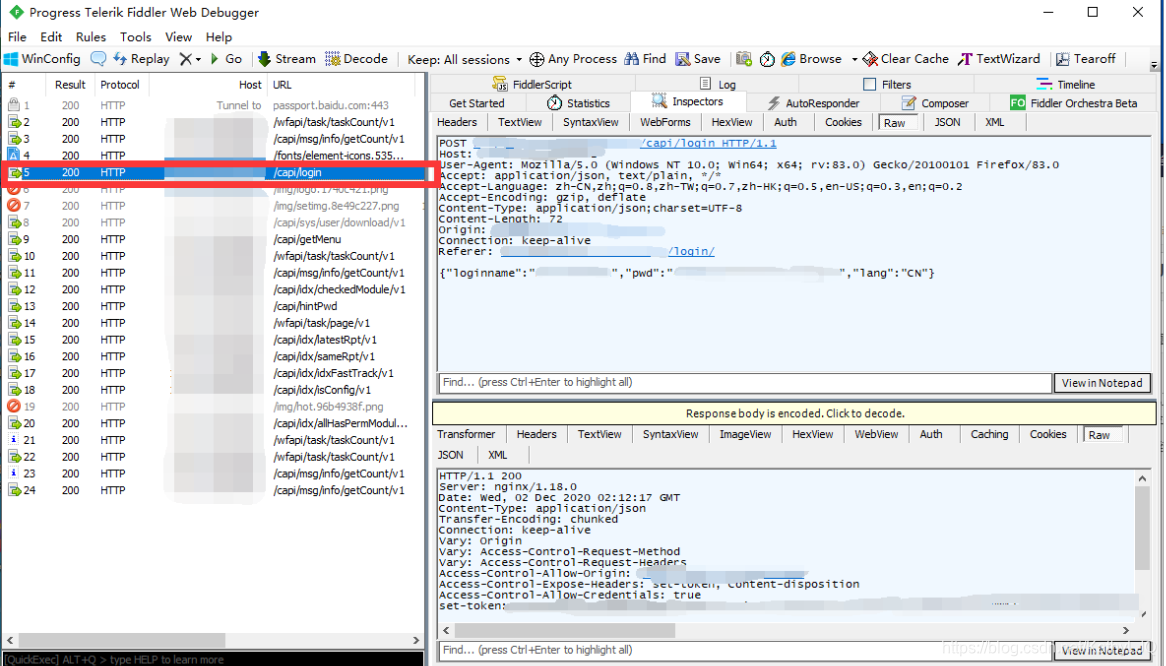Open the Statistics tab
1166x666 pixels.
coord(579,103)
